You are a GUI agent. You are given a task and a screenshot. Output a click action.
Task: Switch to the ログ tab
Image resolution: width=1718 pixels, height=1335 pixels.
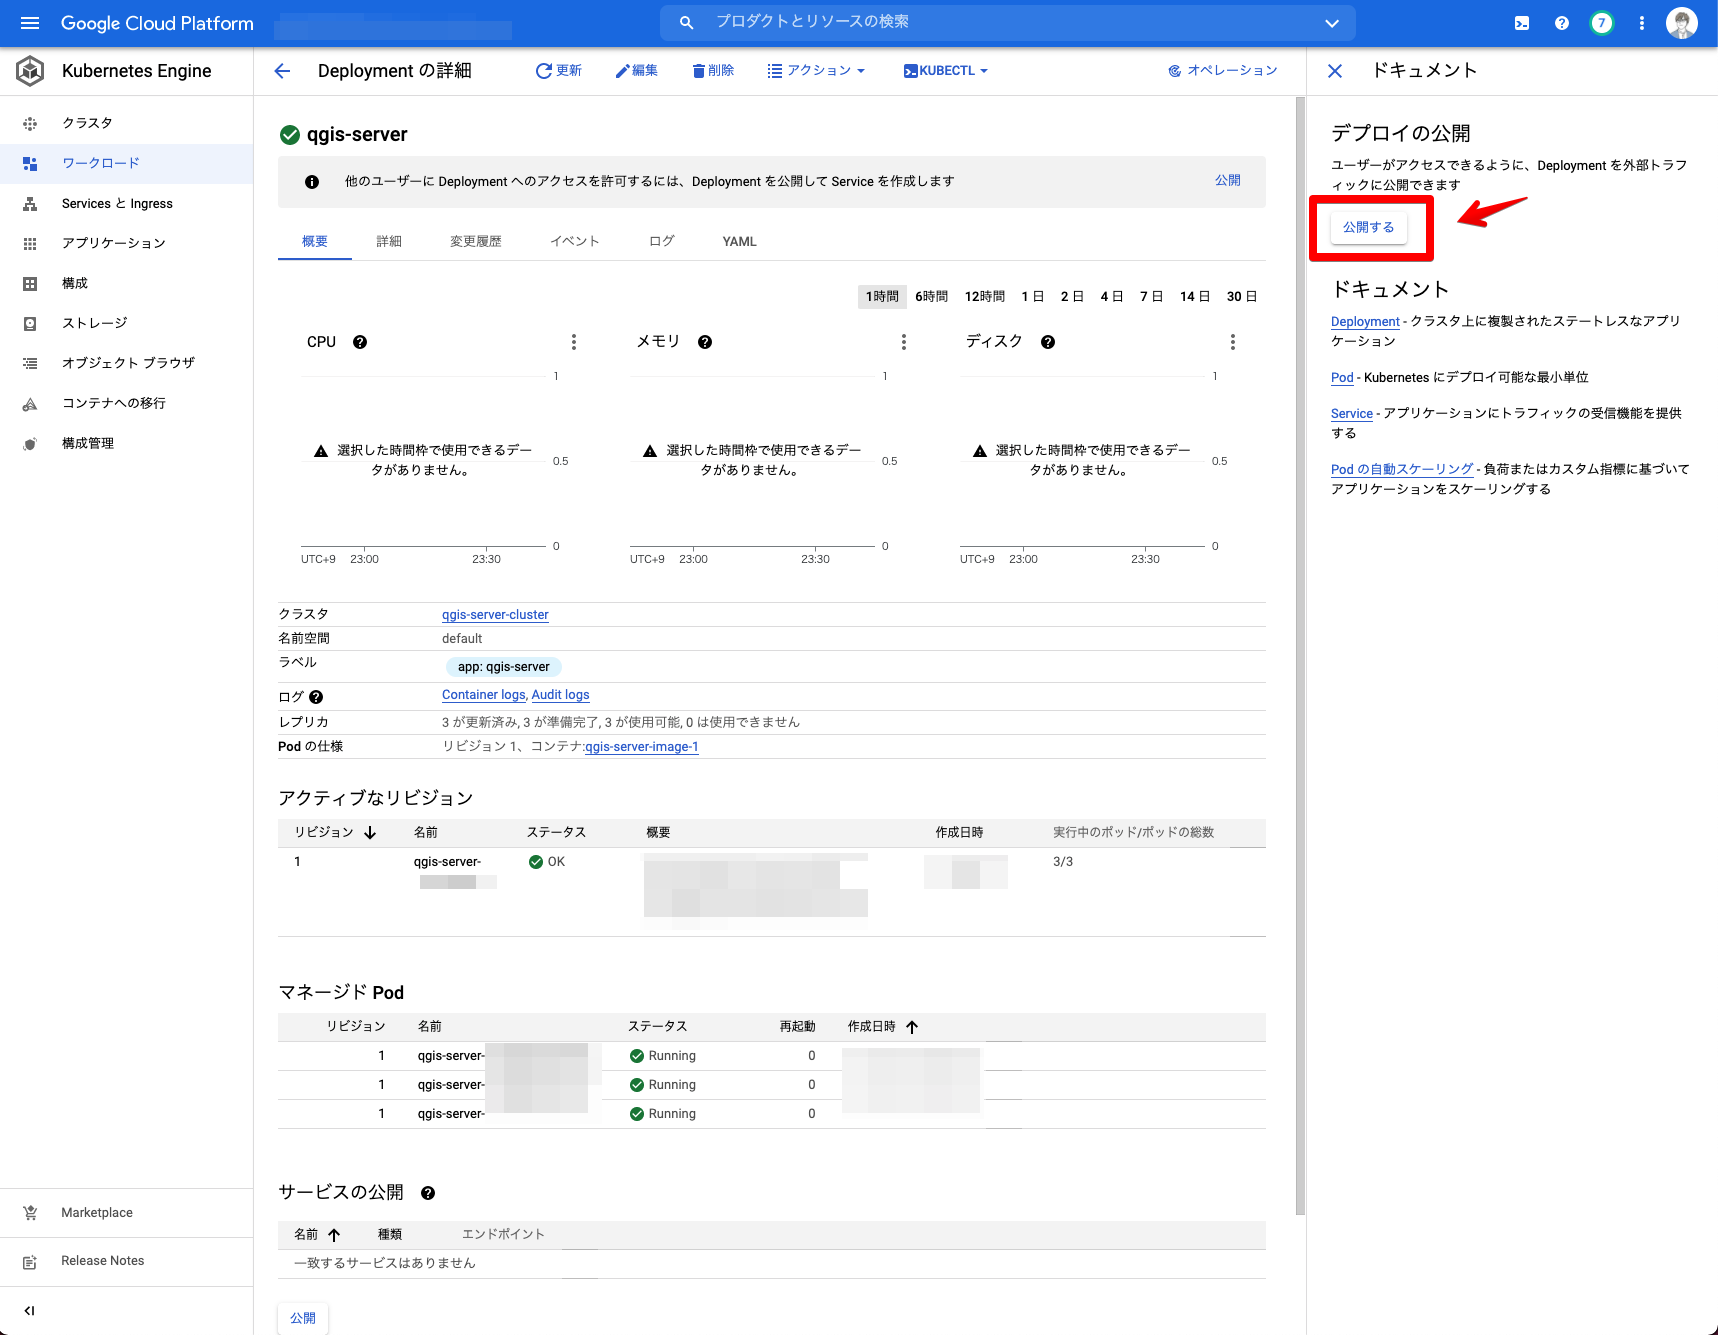pos(662,242)
